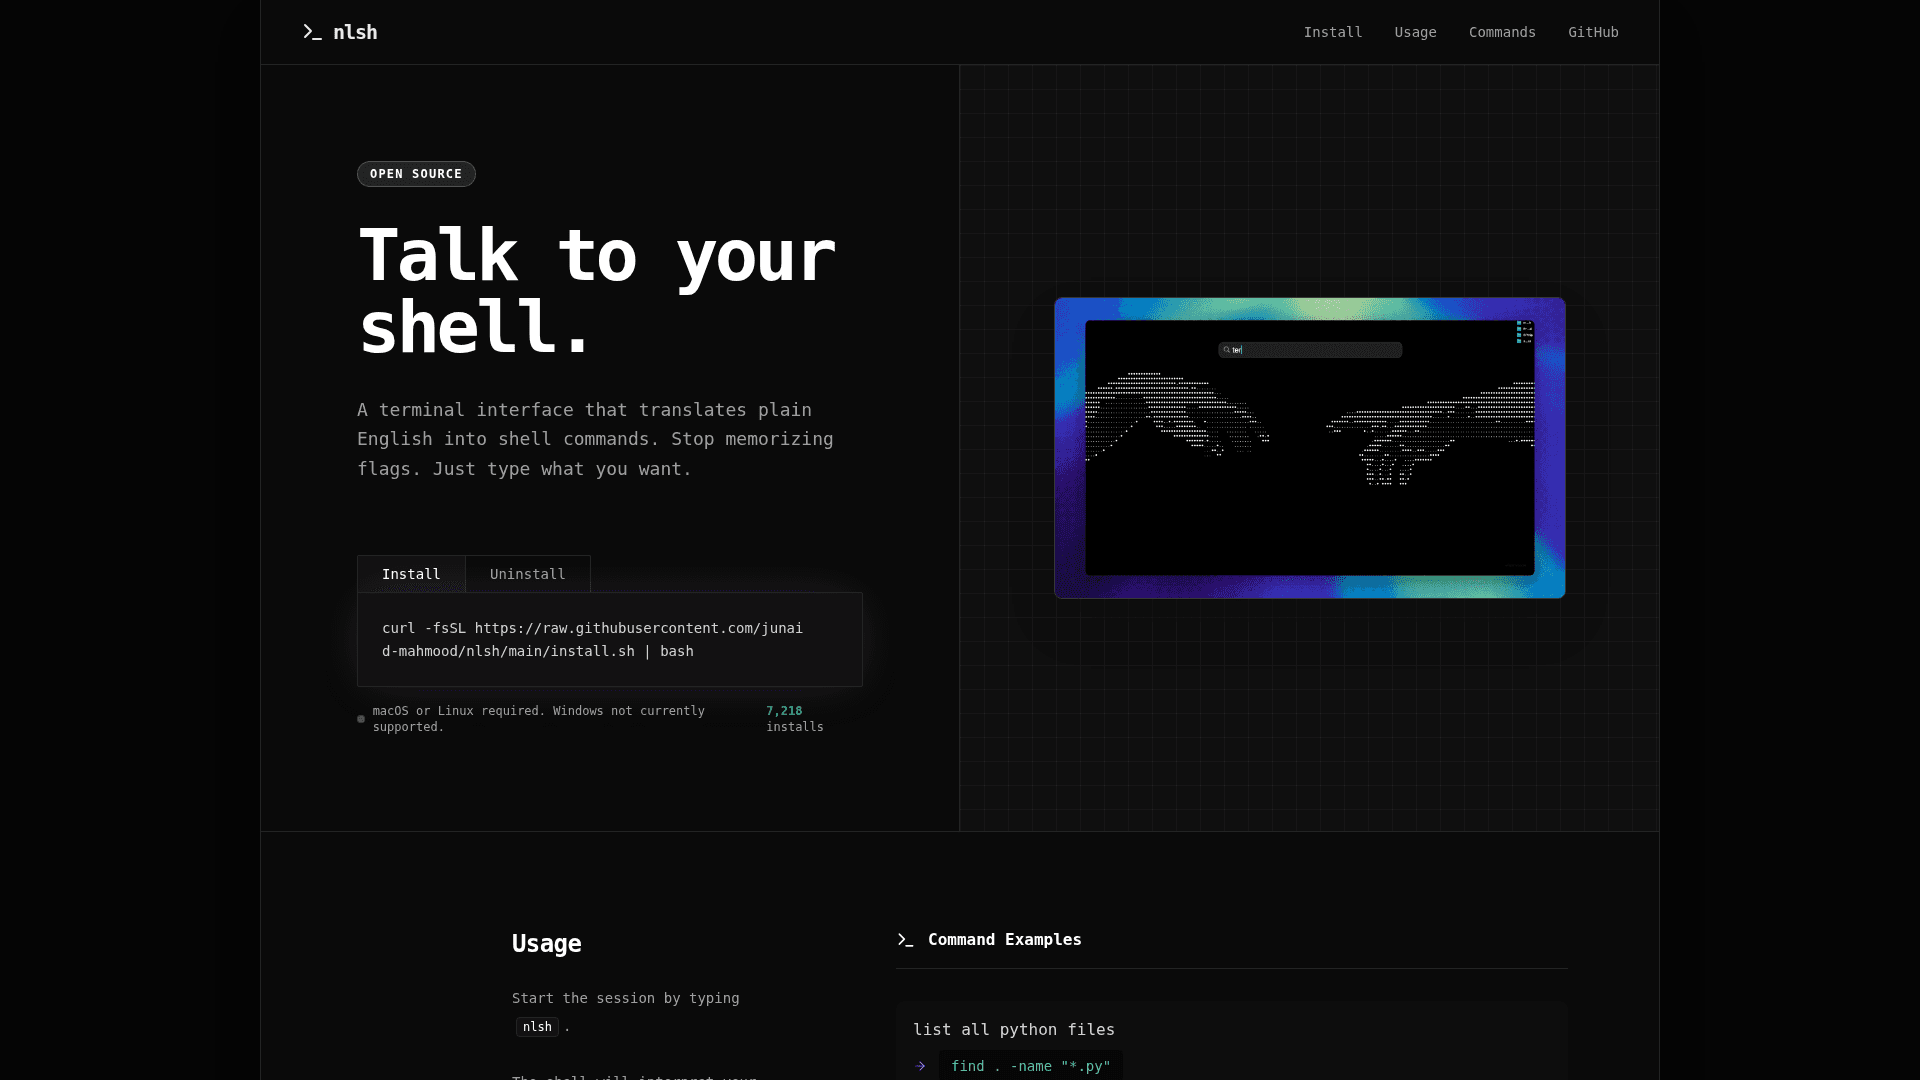The height and width of the screenshot is (1080, 1920).
Task: Click the gray status dot near macOS note
Action: click(x=361, y=719)
